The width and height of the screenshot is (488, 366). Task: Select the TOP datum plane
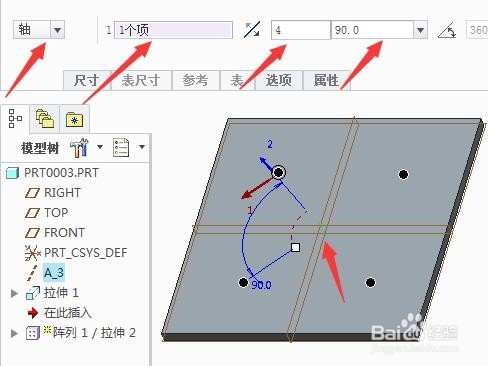click(56, 213)
